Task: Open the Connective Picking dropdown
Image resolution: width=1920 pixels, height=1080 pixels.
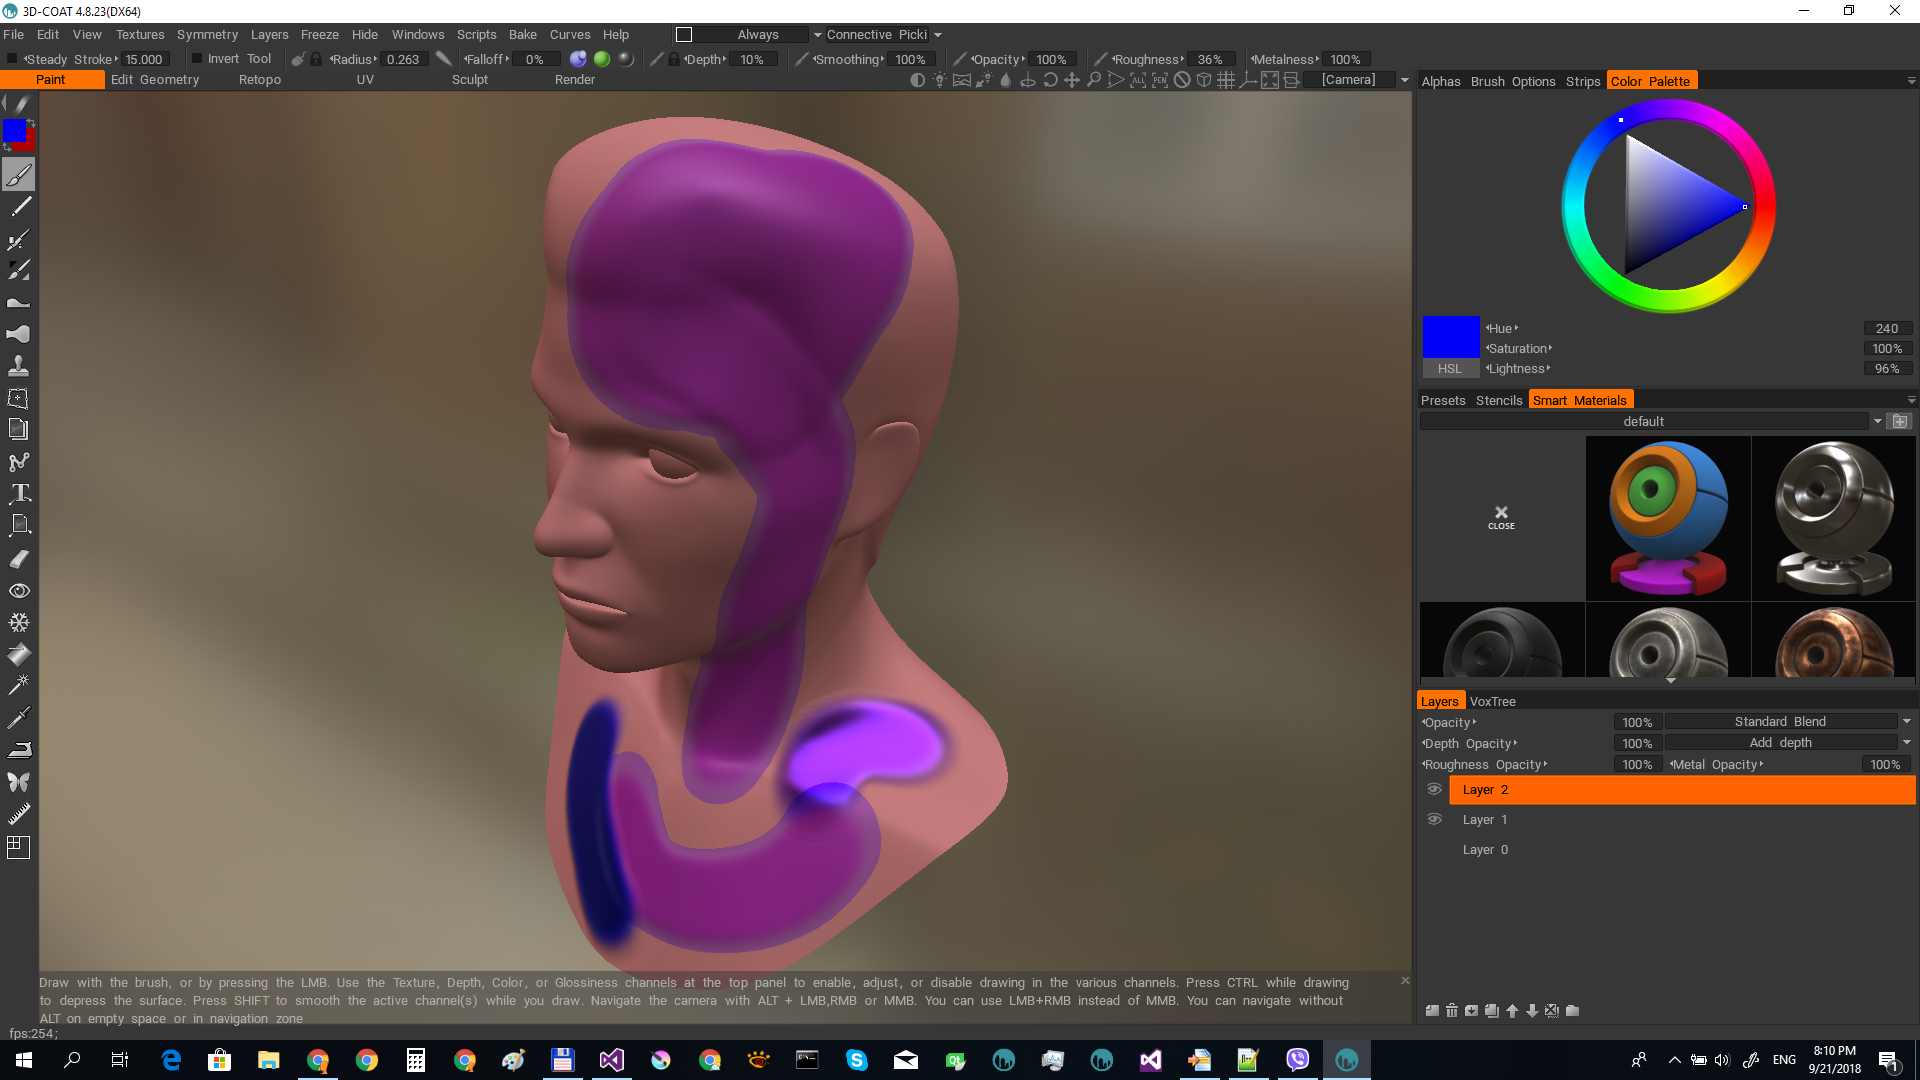Action: 937,35
